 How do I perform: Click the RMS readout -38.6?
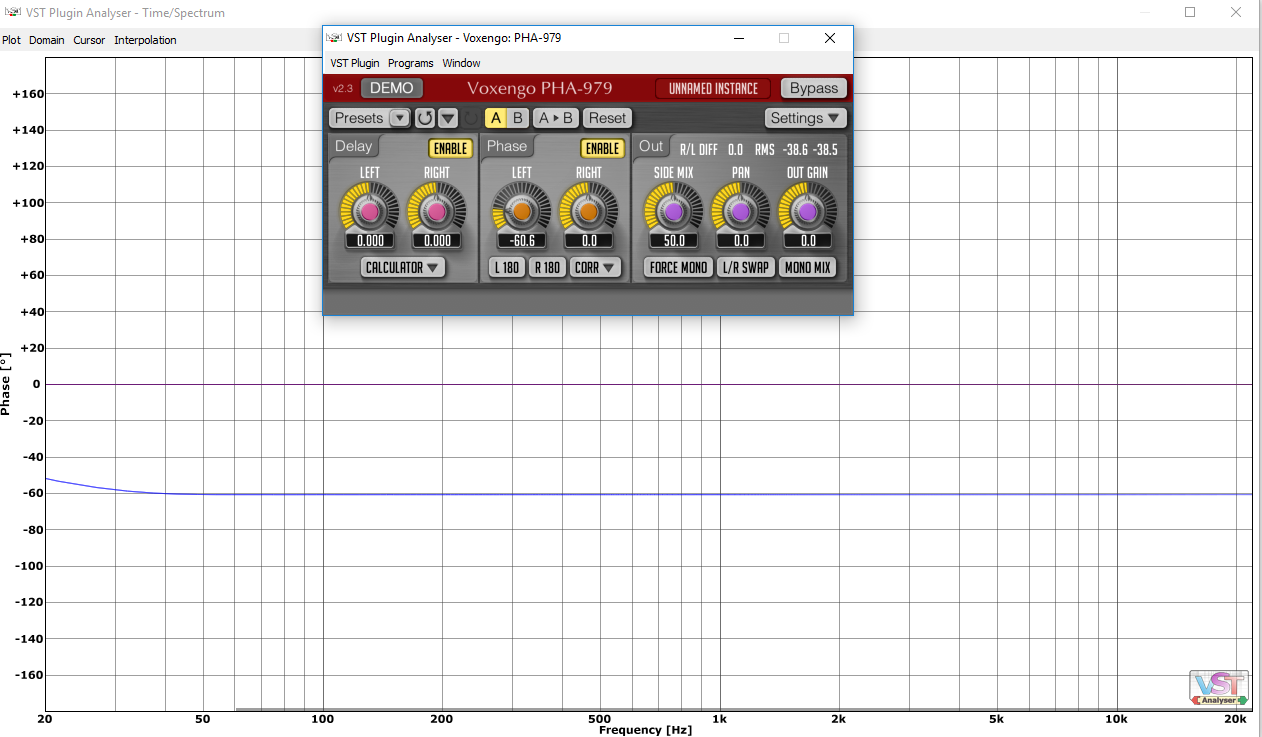(x=796, y=150)
